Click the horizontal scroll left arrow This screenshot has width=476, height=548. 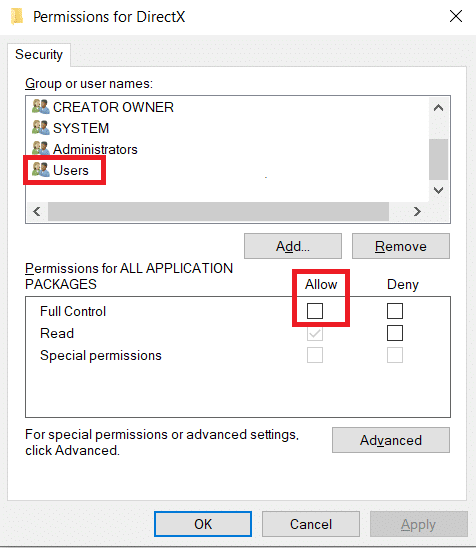tap(37, 211)
